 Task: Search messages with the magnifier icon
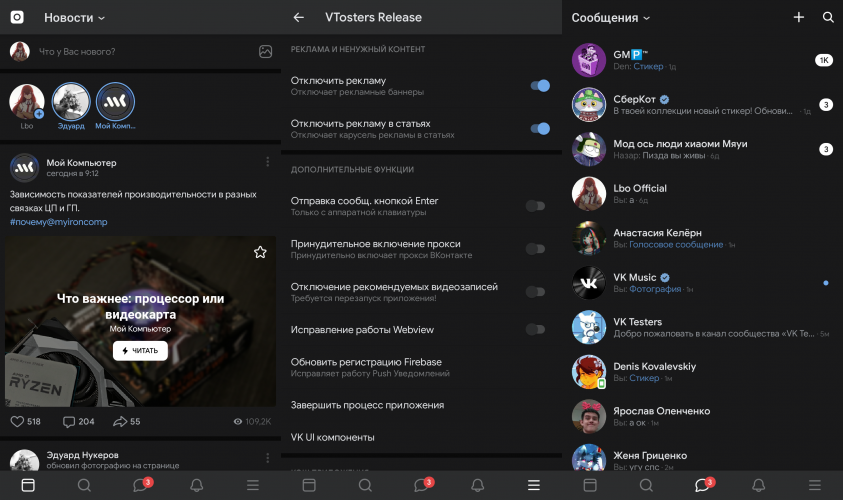(828, 17)
